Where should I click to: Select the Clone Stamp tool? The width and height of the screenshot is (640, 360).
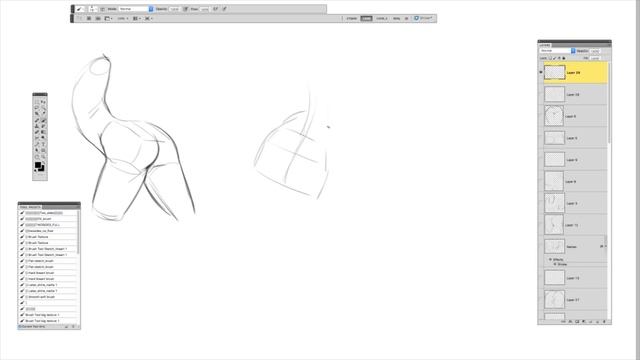[37, 127]
